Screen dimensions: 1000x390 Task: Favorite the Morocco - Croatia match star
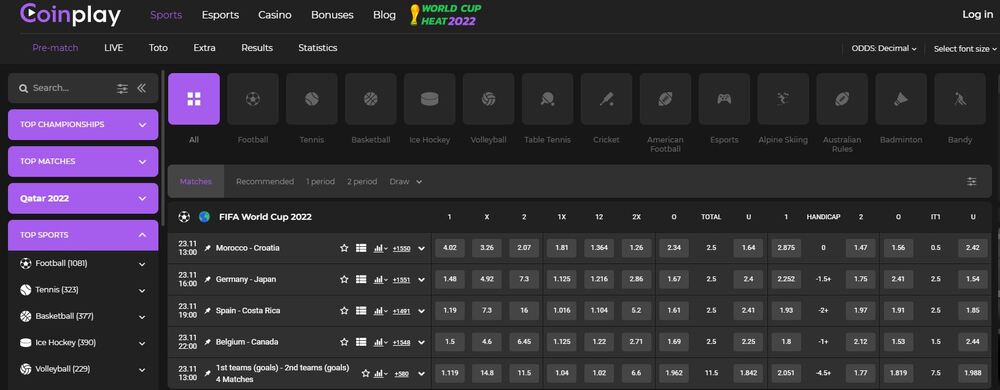coord(344,248)
